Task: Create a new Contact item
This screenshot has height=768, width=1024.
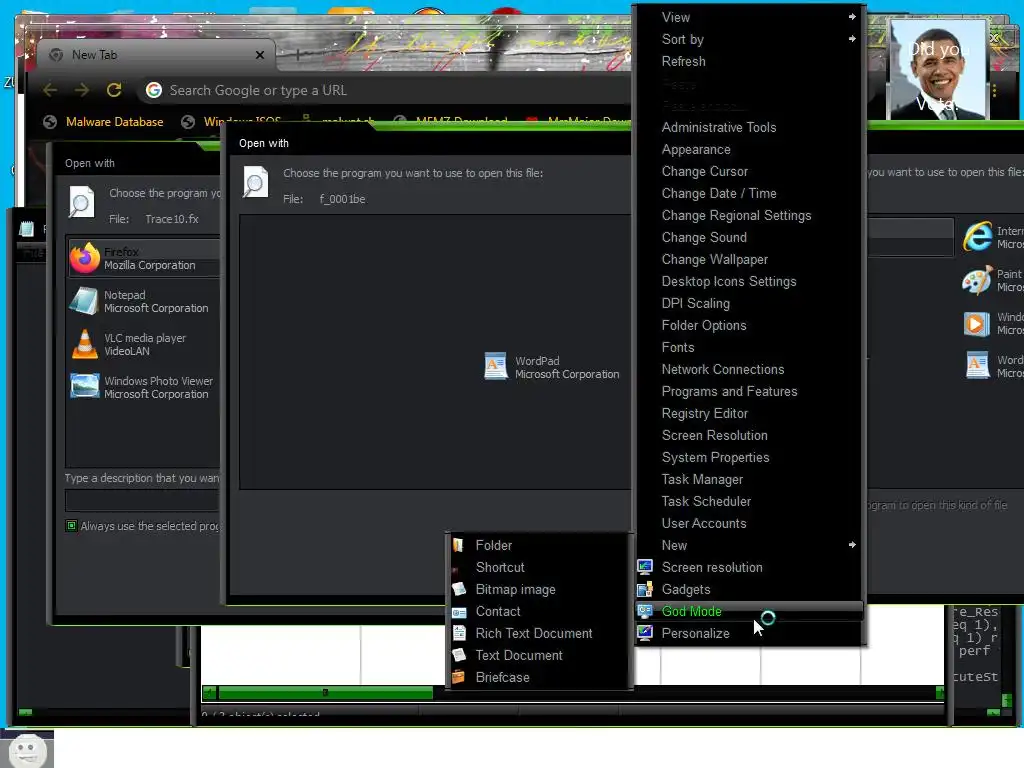Action: (539, 611)
